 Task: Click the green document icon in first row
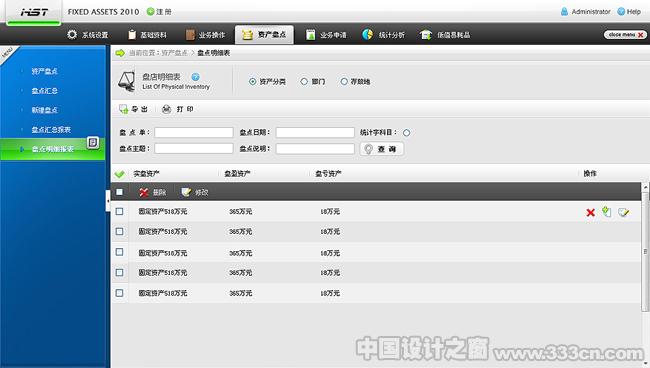click(x=606, y=212)
